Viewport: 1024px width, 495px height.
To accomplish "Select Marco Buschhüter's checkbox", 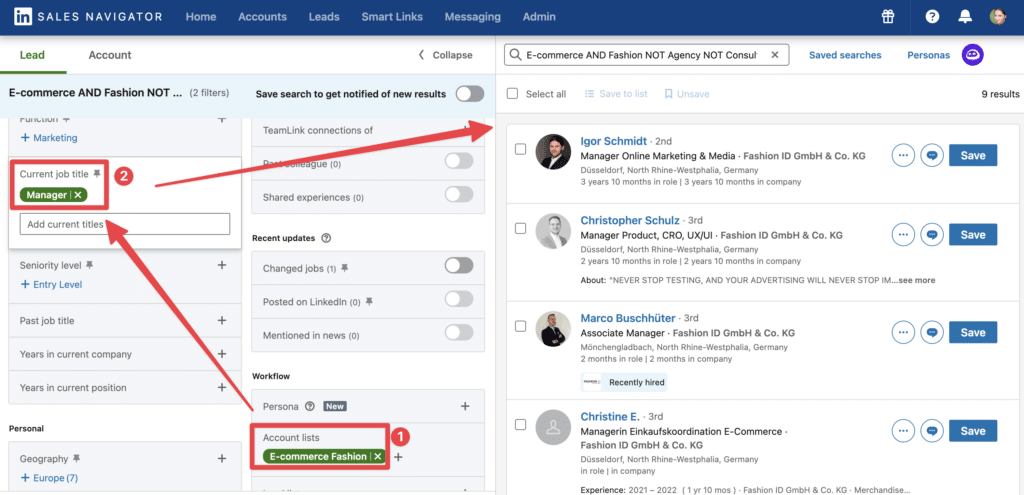I will pyautogui.click(x=520, y=326).
